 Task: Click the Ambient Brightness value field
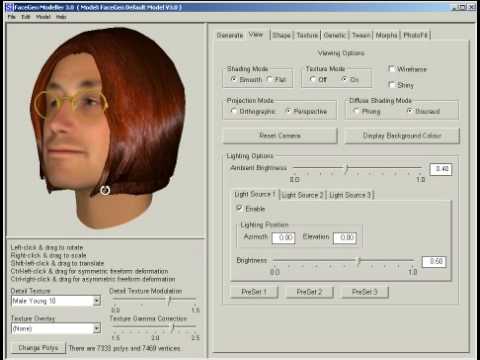[x=441, y=169]
